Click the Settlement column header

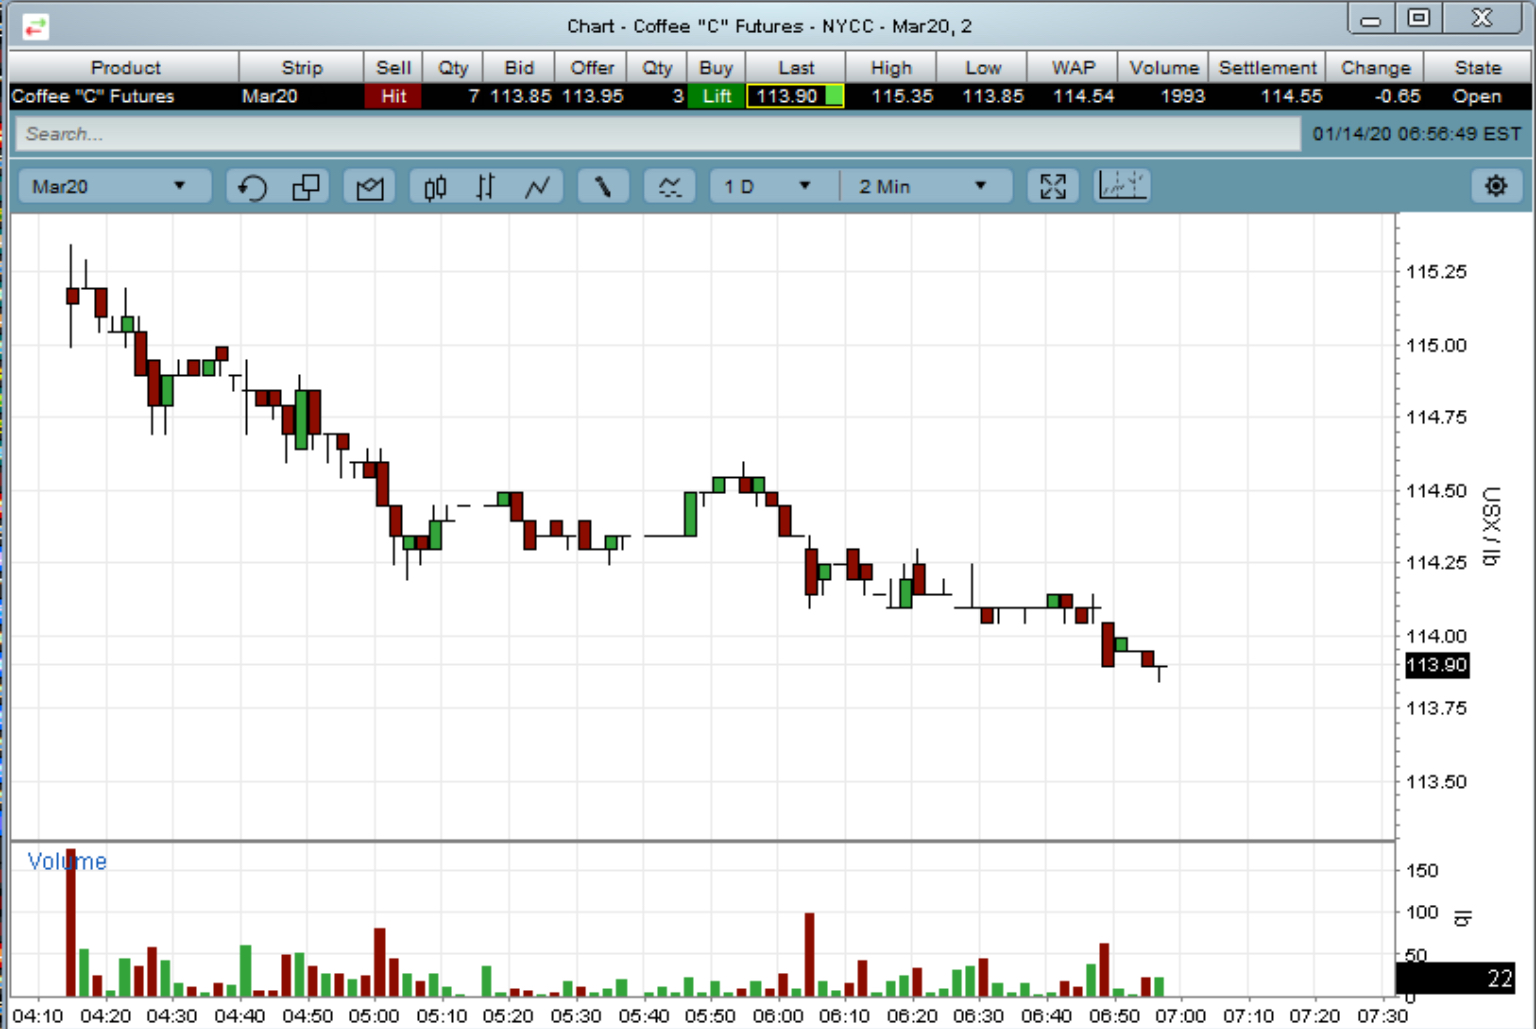click(1267, 68)
